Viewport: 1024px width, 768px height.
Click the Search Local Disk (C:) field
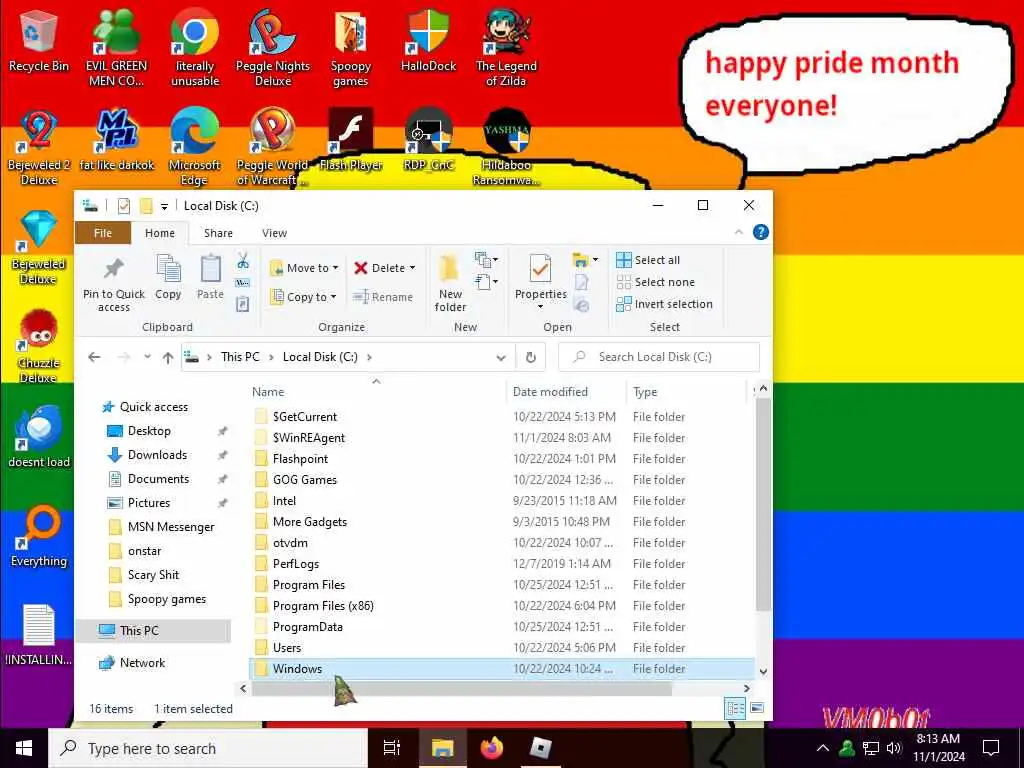[x=660, y=357]
